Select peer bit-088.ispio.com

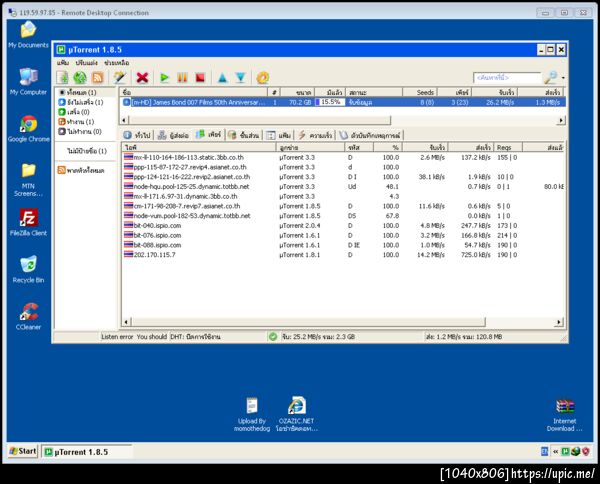click(x=342, y=245)
